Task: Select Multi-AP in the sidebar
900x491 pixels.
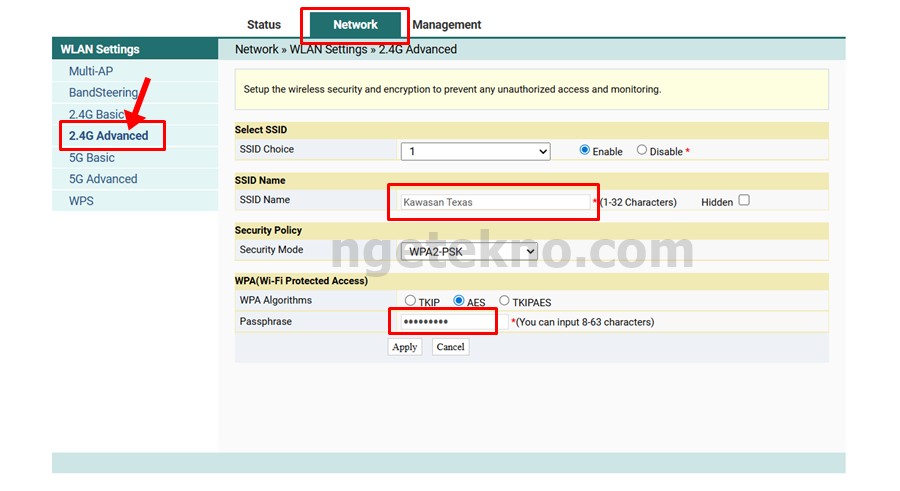Action: coord(91,72)
